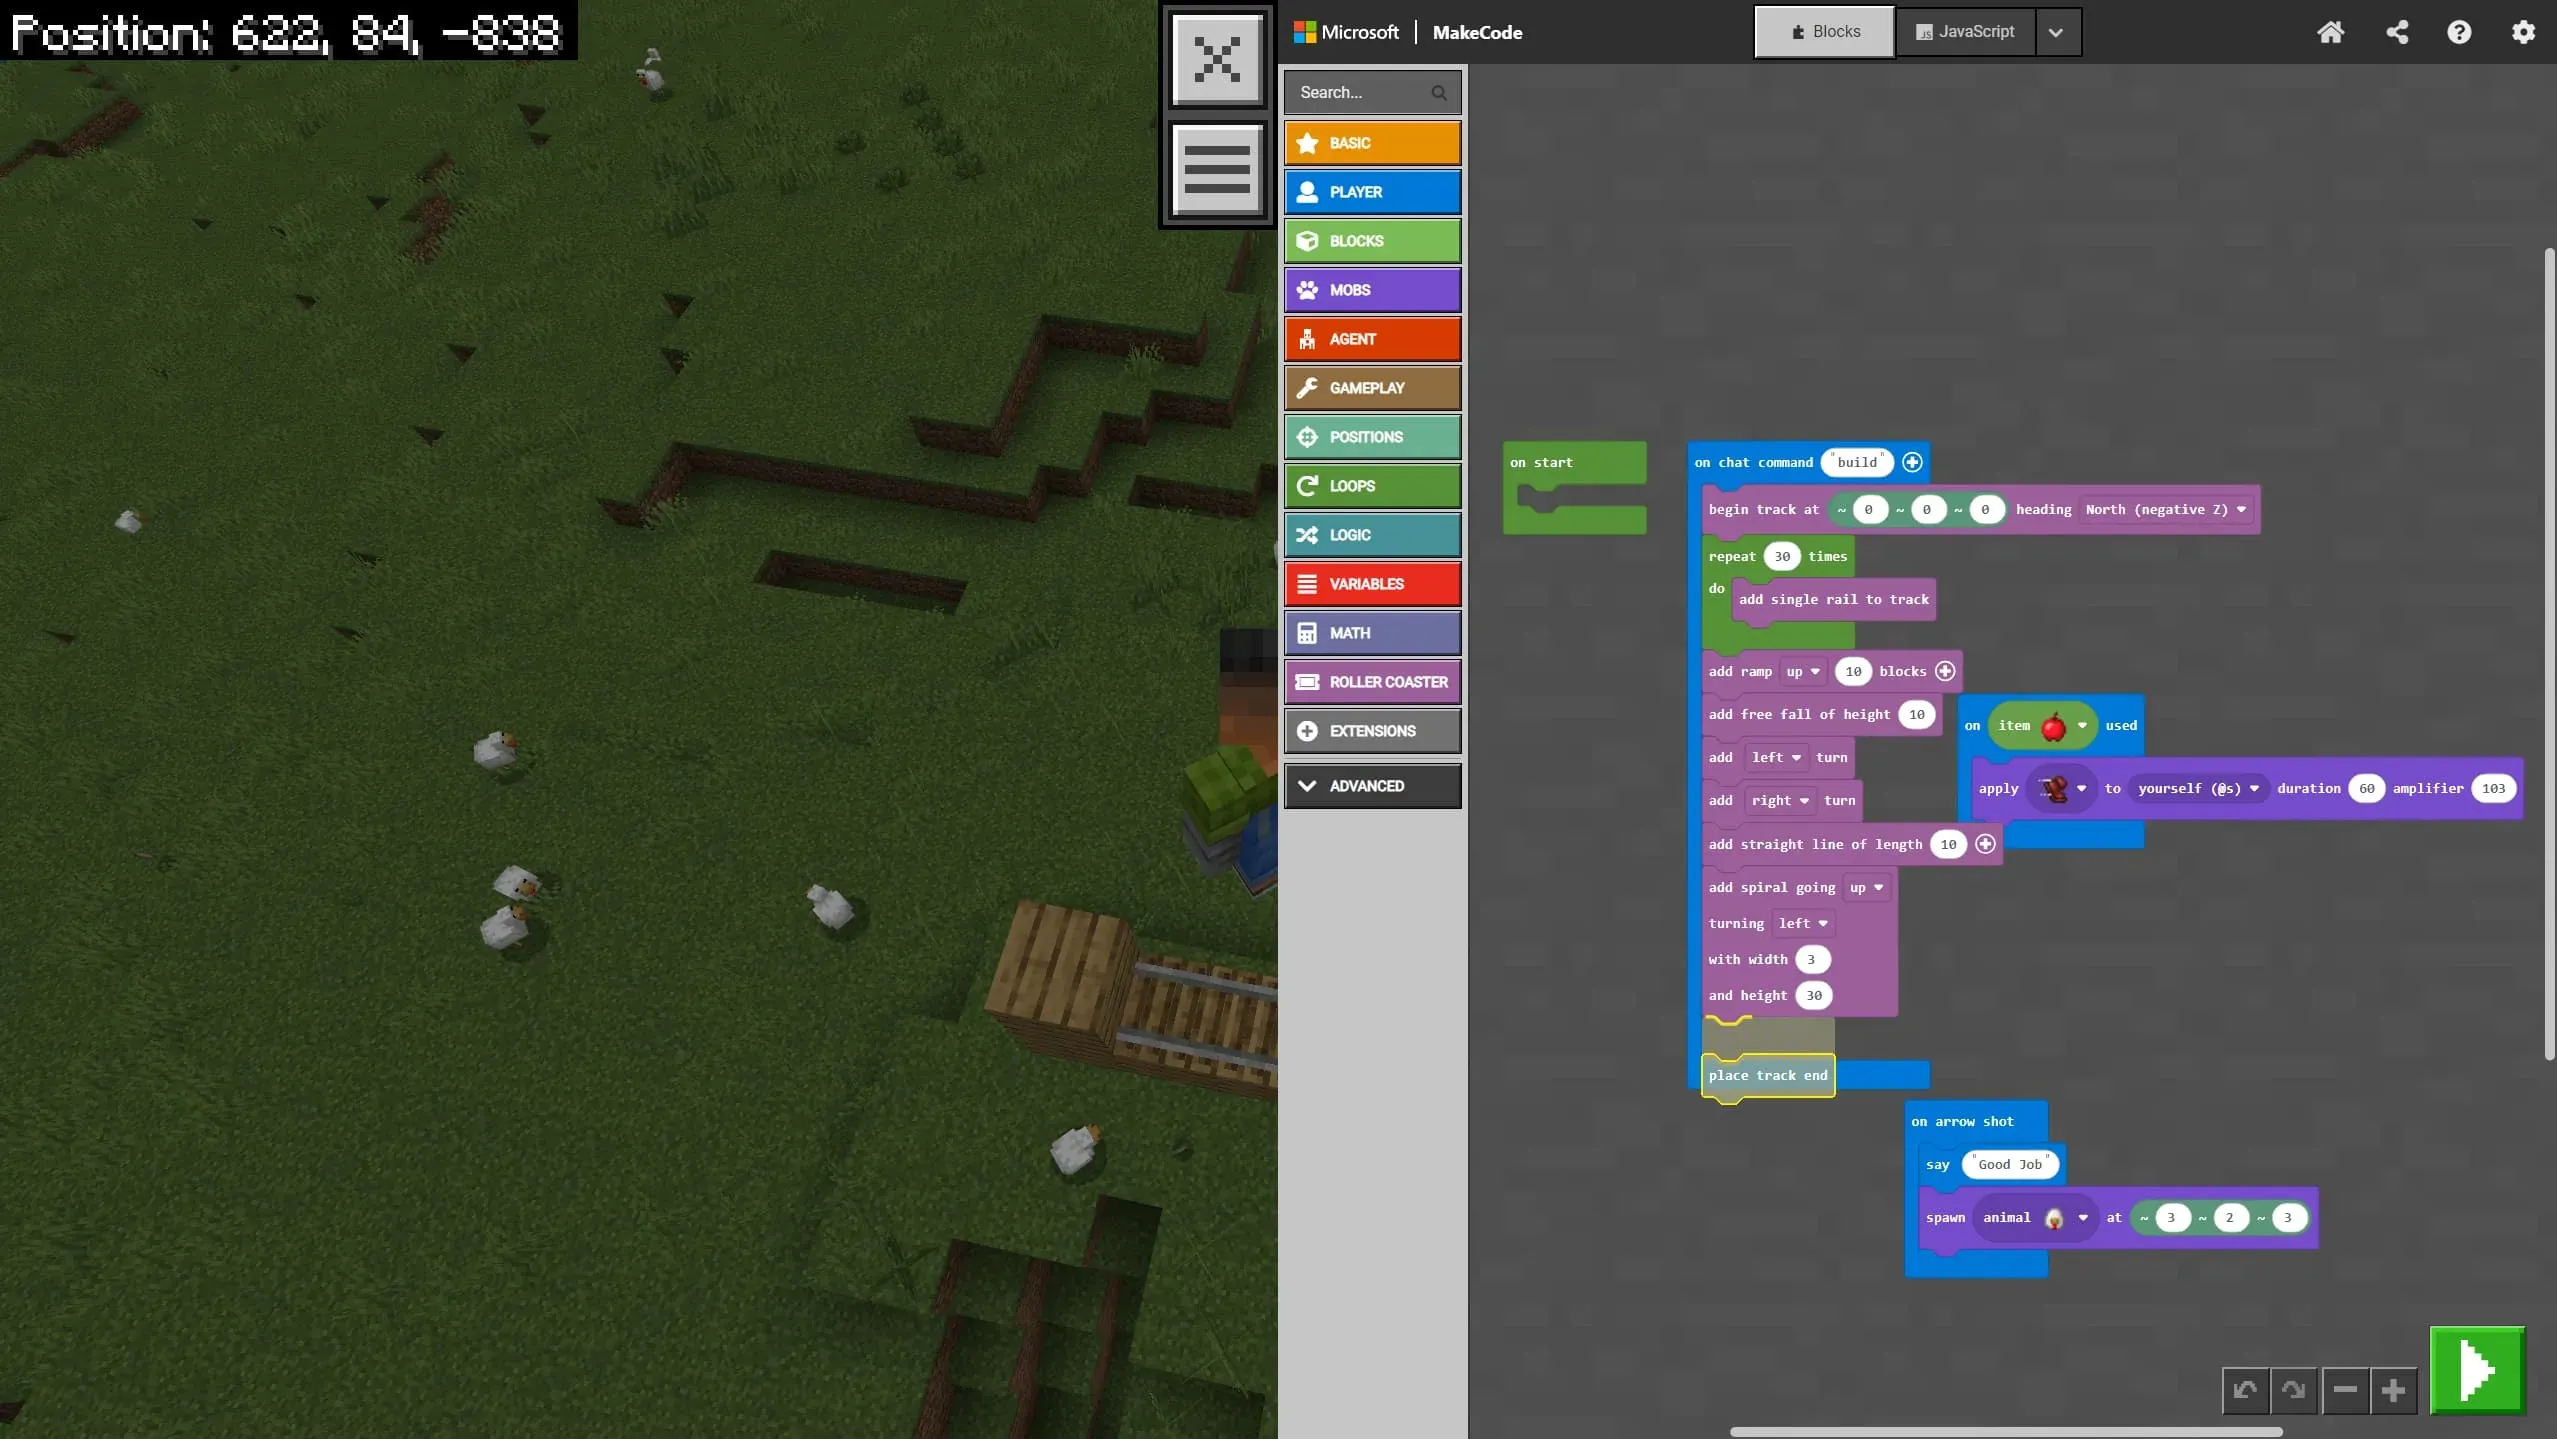Go to MakeCode home icon

click(x=2330, y=32)
